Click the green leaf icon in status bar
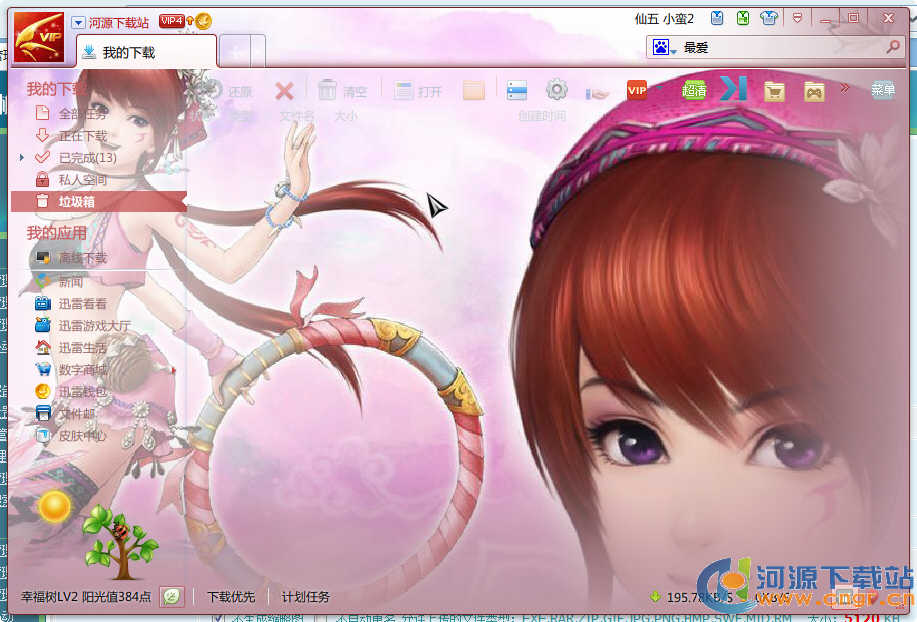Screen dimensions: 917x622 click(171, 596)
